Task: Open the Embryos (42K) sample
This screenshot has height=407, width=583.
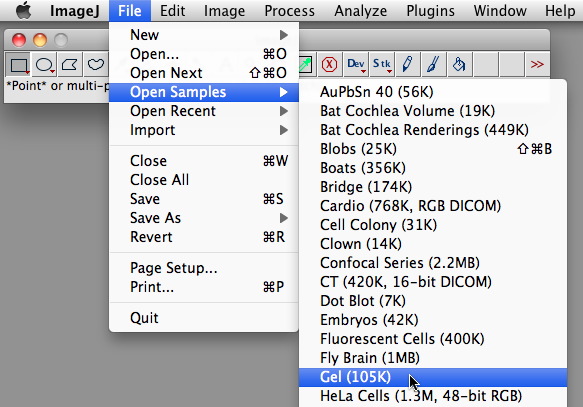Action: point(433,320)
